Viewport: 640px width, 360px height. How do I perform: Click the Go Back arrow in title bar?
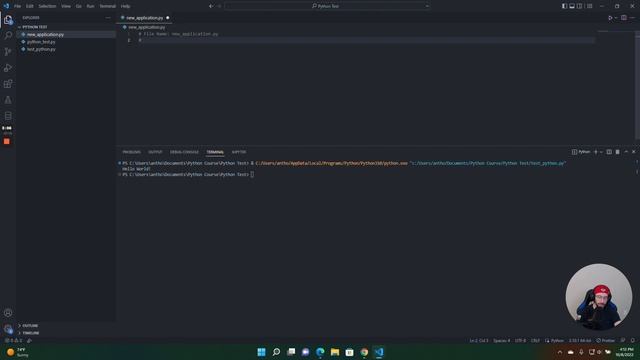(211, 6)
